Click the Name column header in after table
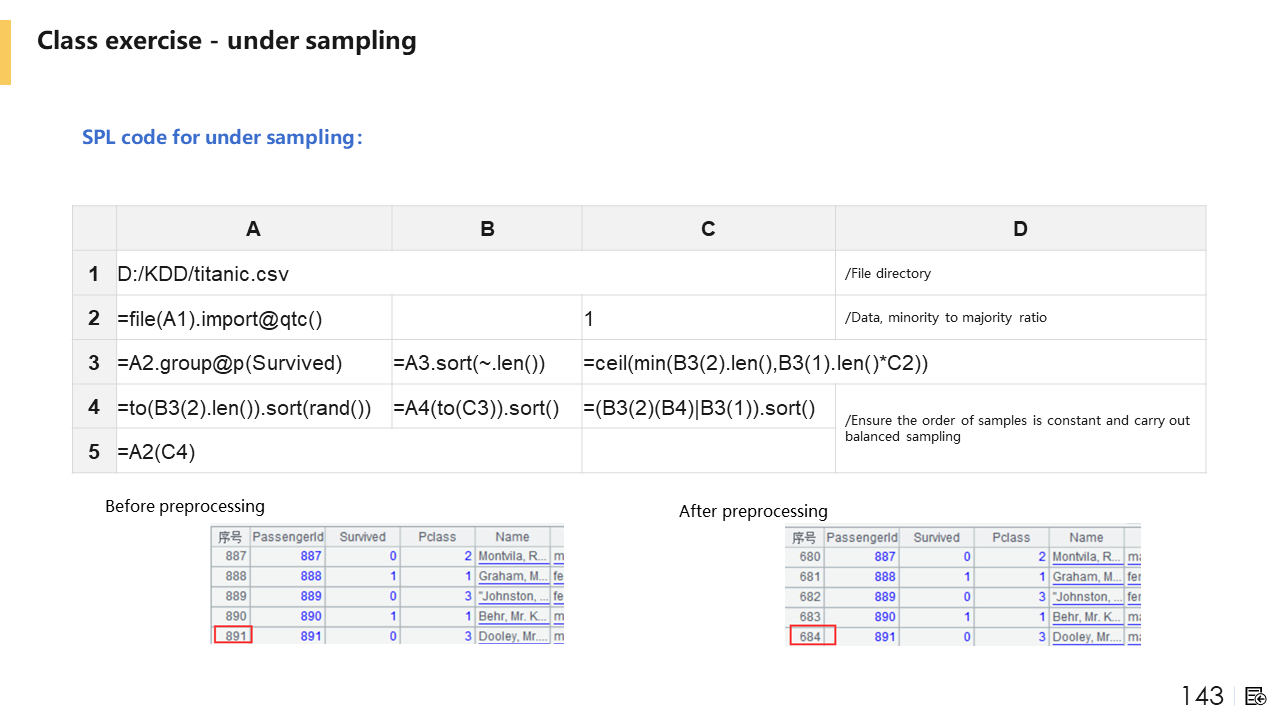1280x720 pixels. point(1086,538)
